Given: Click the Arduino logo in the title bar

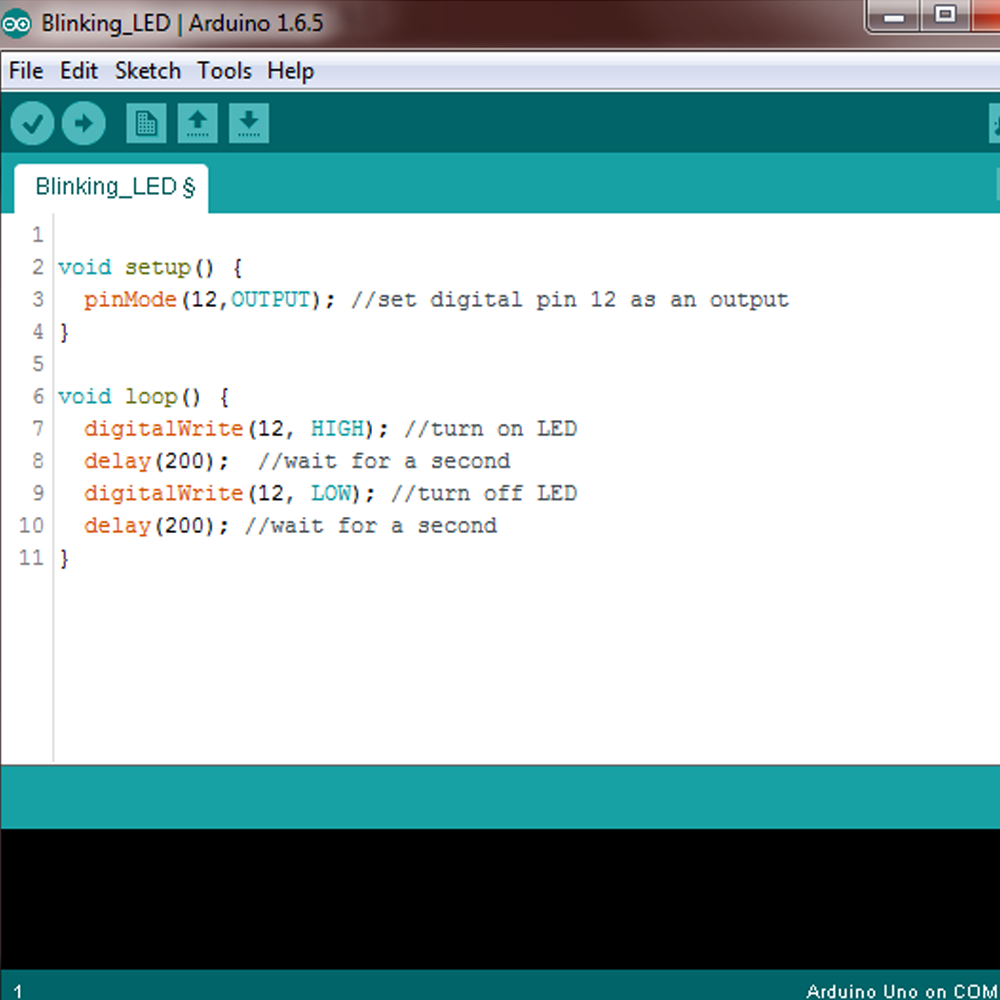Looking at the screenshot, I should [16, 22].
